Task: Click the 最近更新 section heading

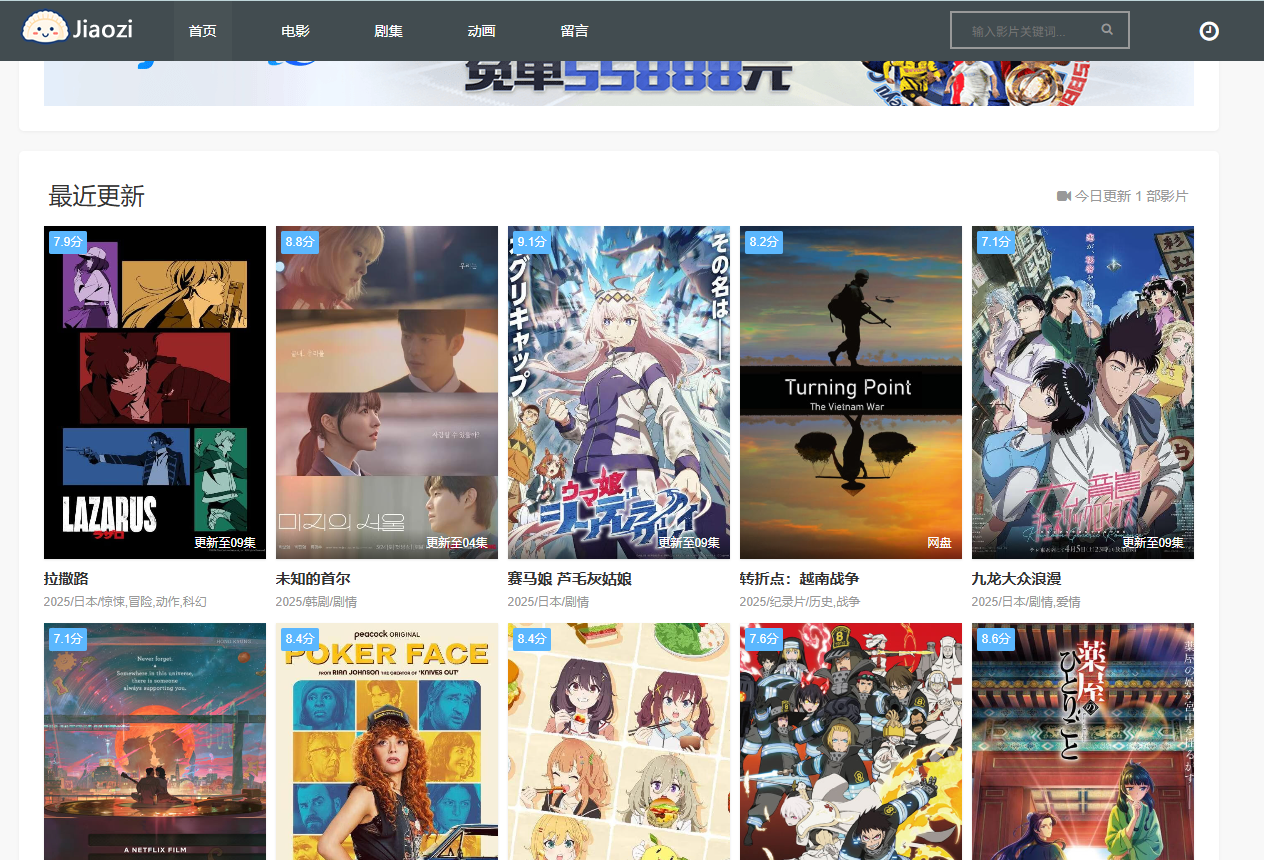Action: 97,196
